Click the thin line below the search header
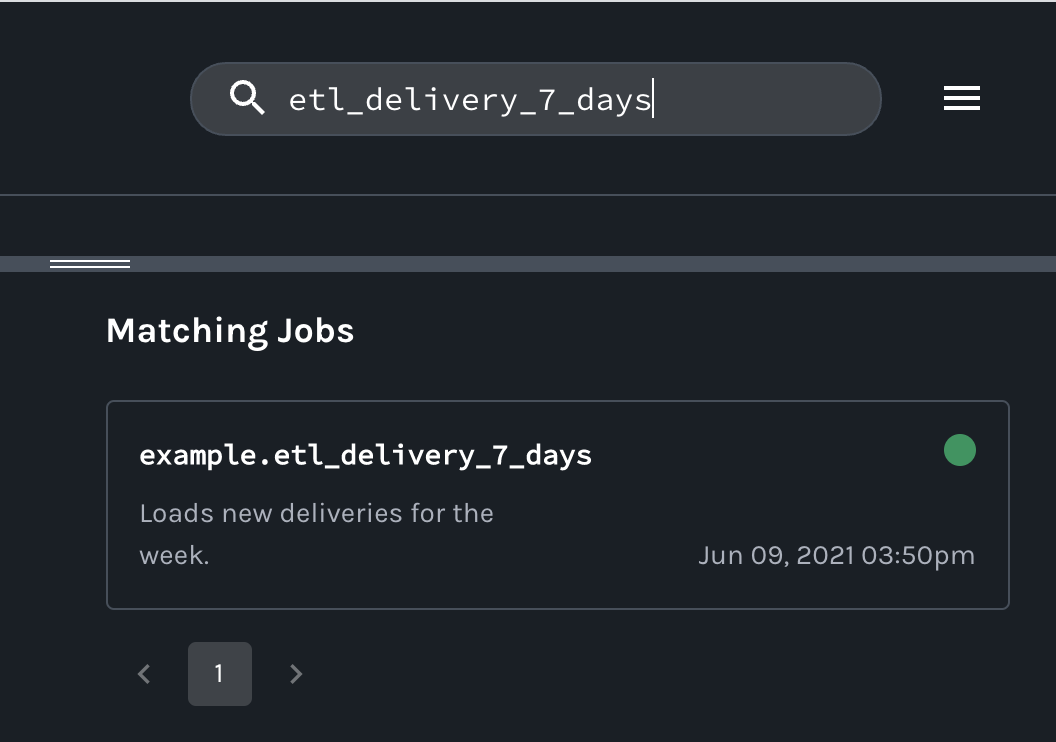Viewport: 1056px width, 742px height. pos(528,195)
